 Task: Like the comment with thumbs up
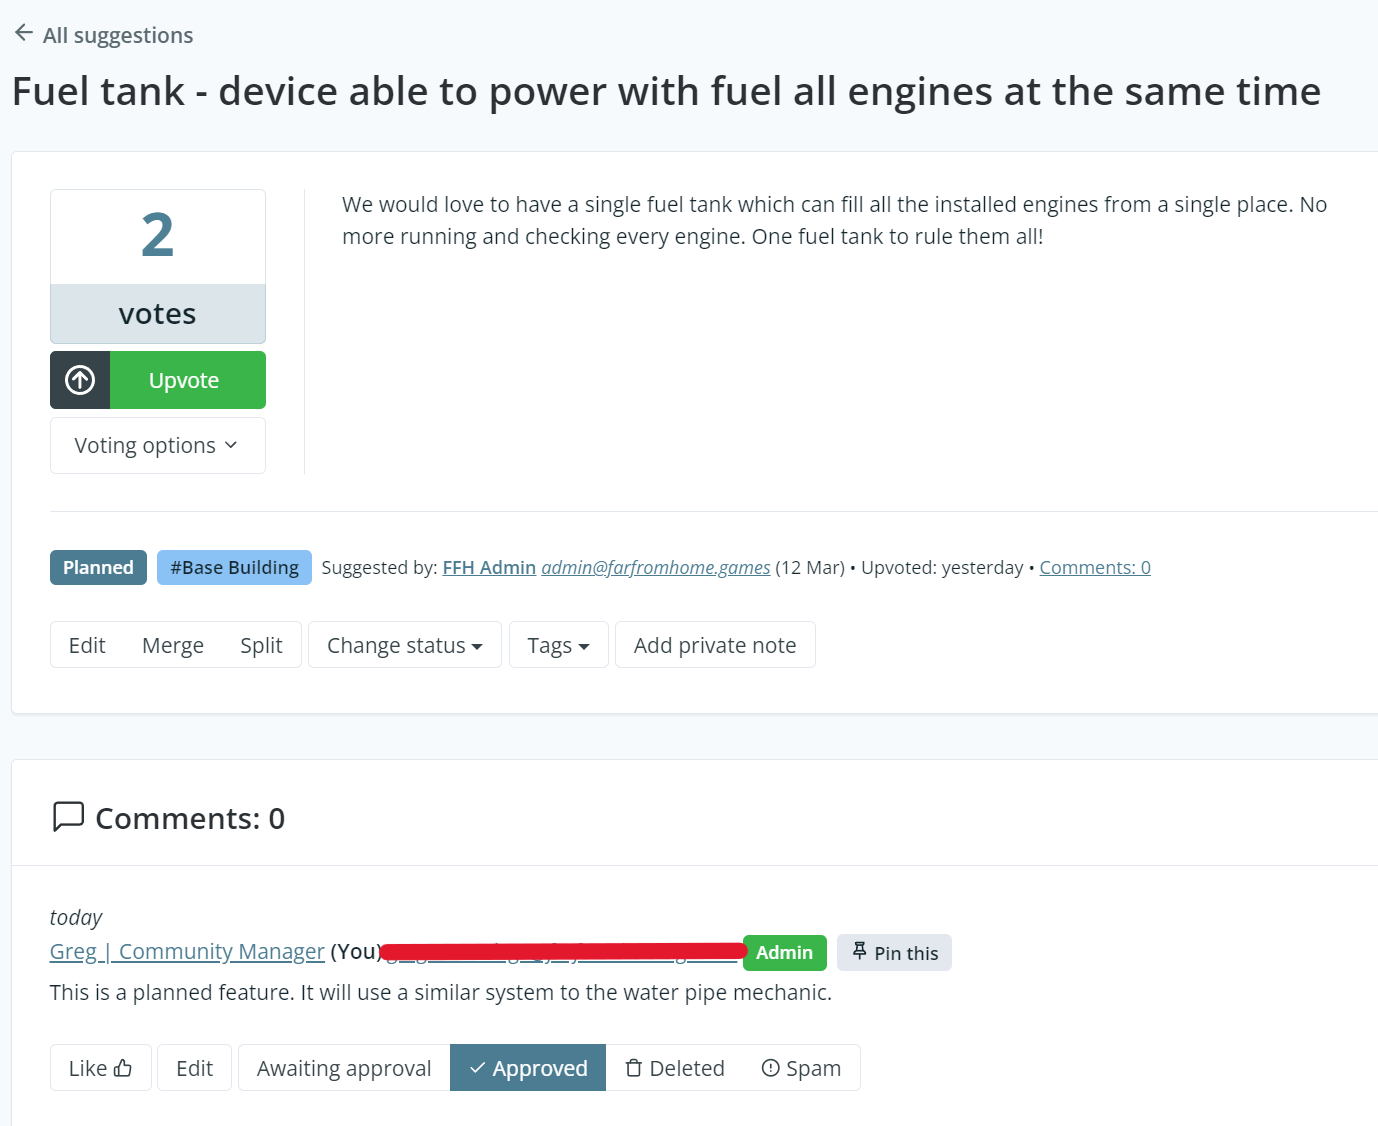[x=101, y=1068]
